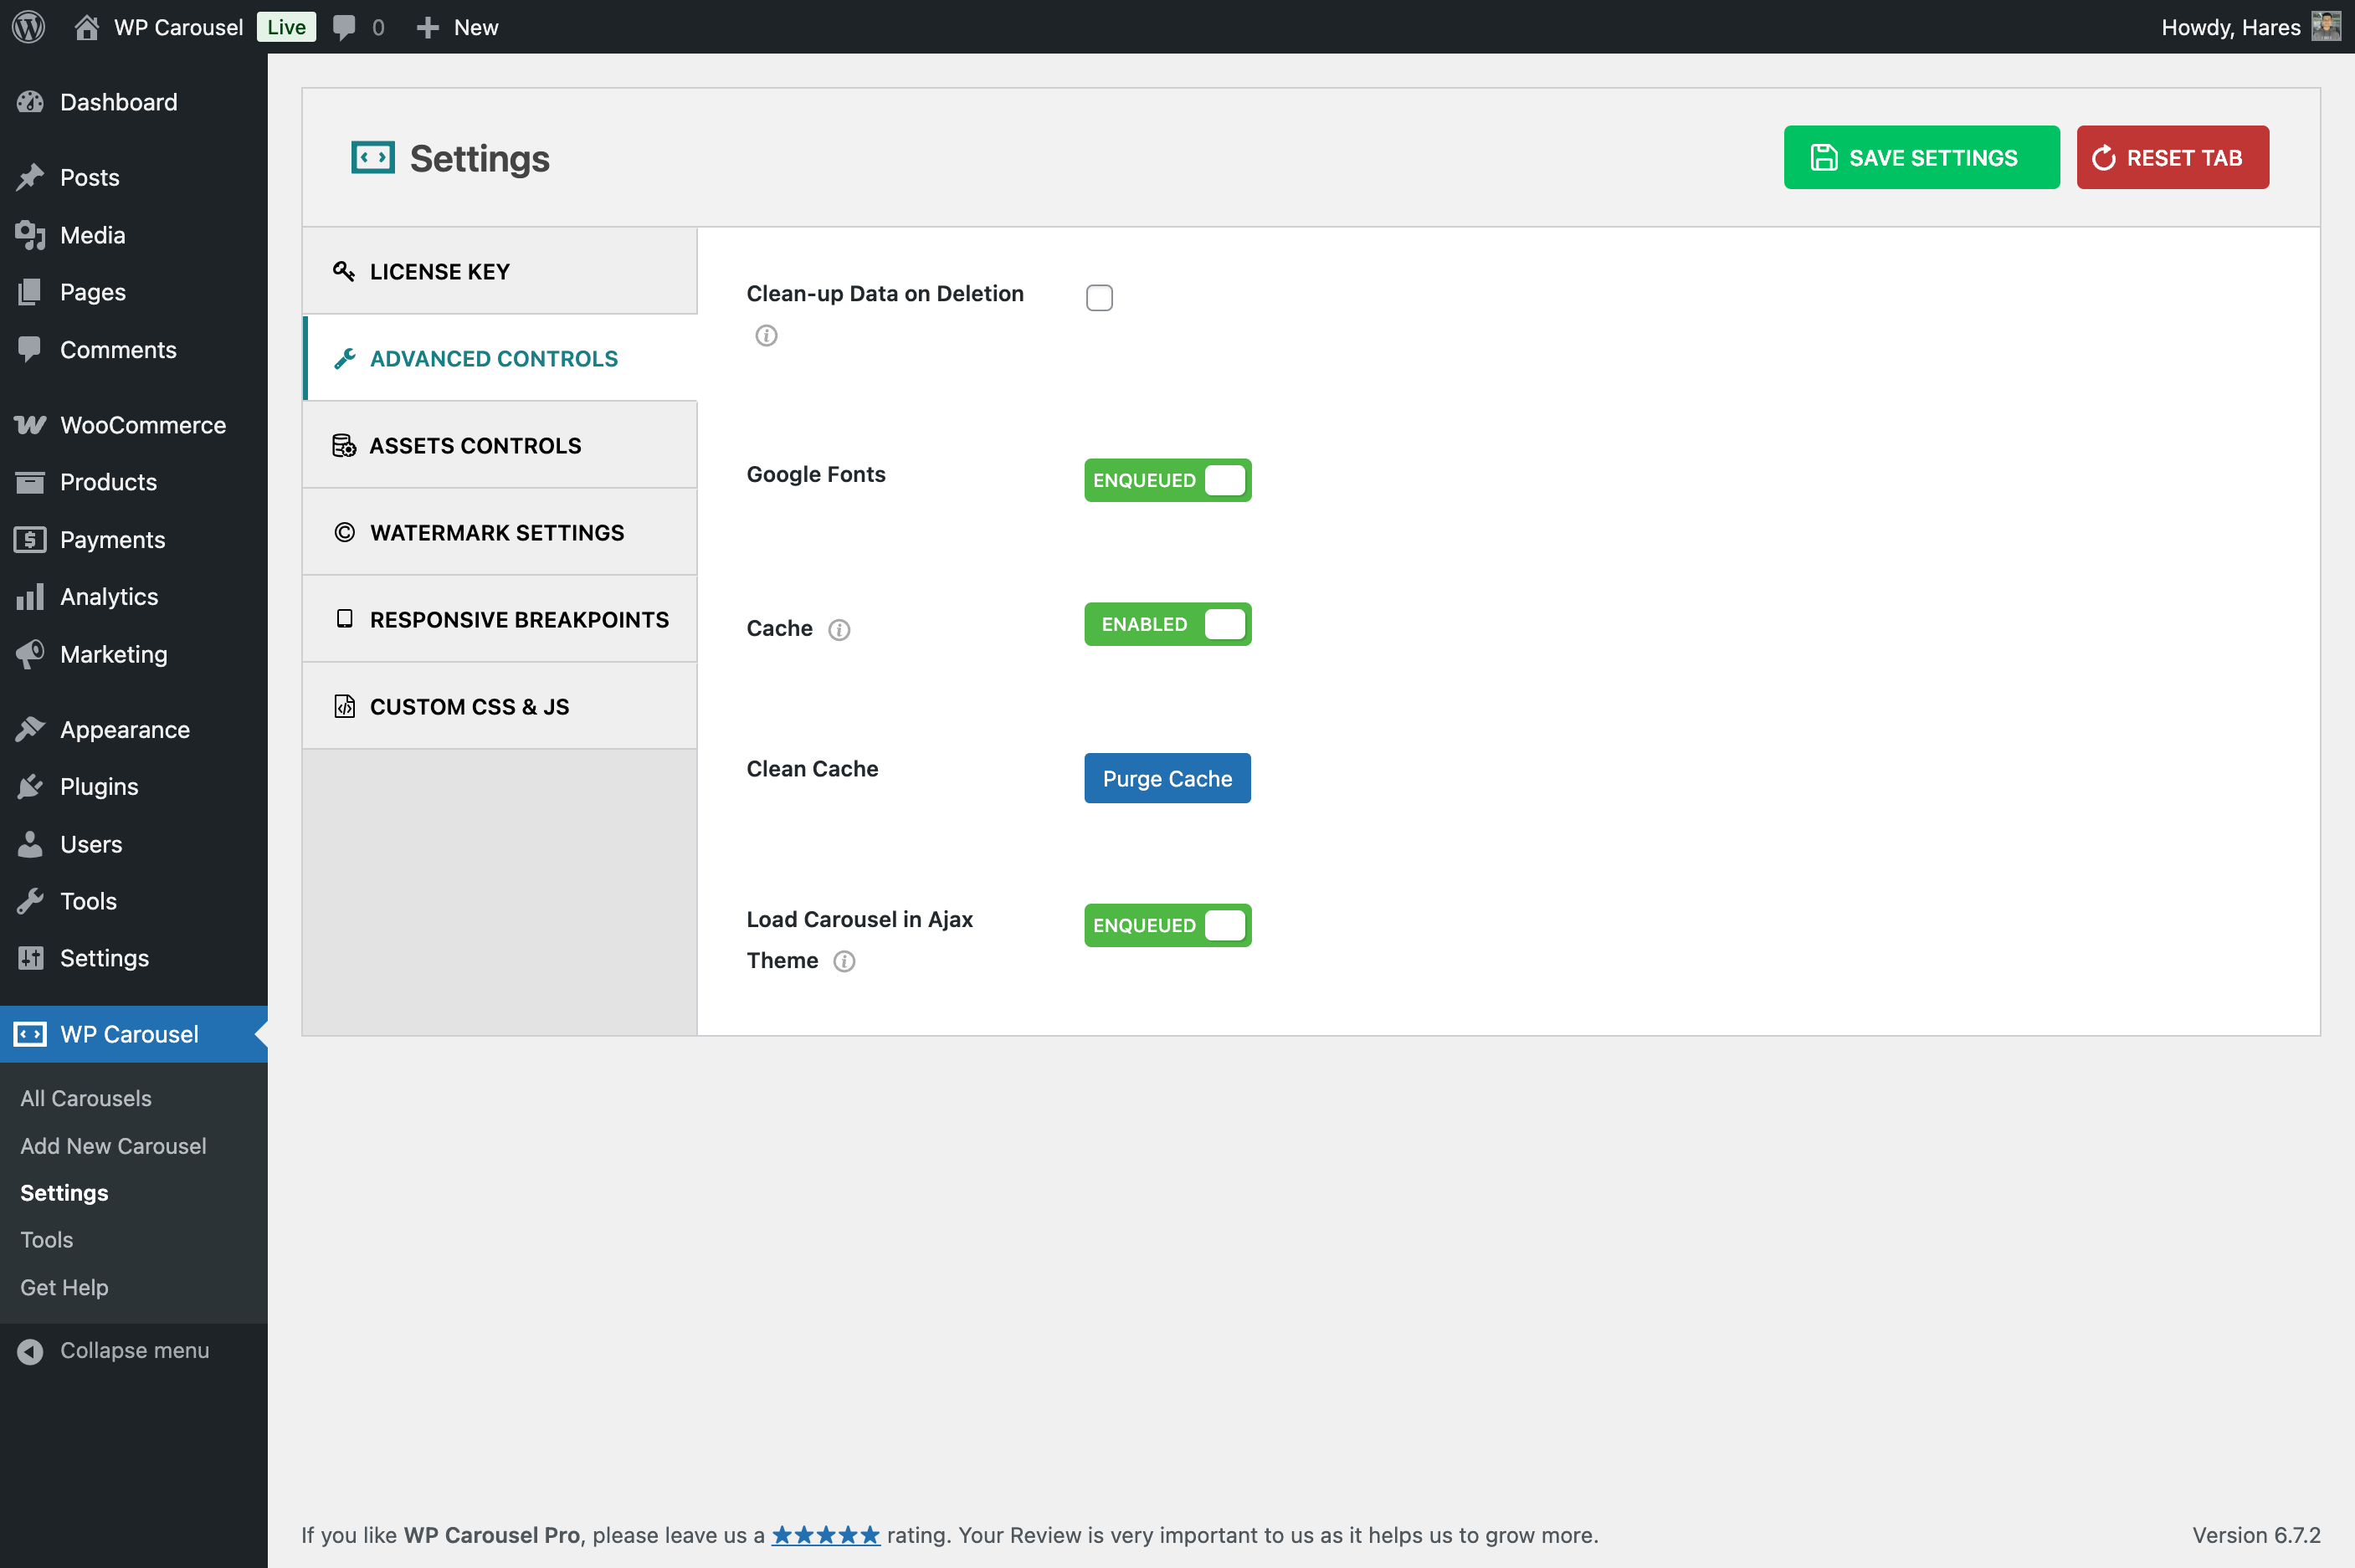Toggle the Google Fonts Enqueued switch
Viewport: 2355px width, 1568px height.
click(x=1167, y=480)
